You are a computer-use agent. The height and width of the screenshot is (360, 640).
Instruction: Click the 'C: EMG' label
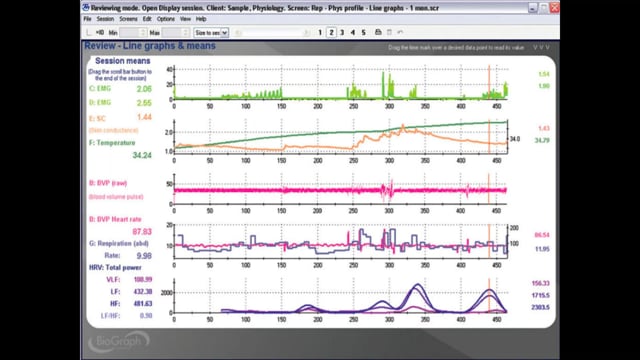pyautogui.click(x=100, y=89)
